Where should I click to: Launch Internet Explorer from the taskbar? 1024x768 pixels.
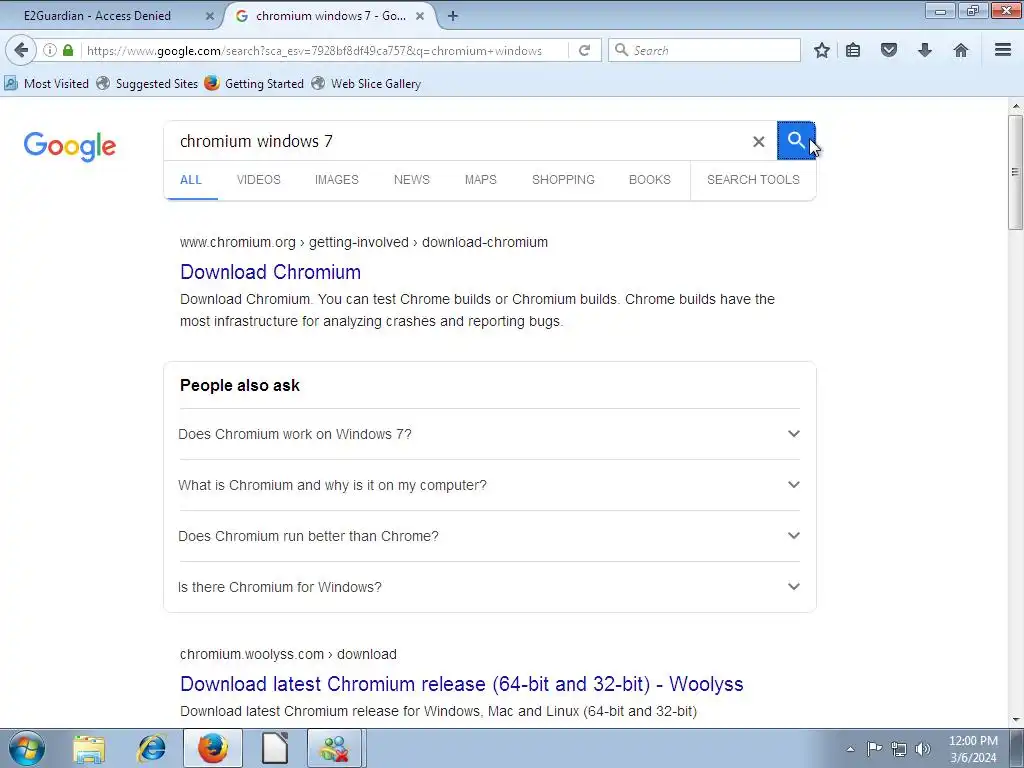coord(152,748)
